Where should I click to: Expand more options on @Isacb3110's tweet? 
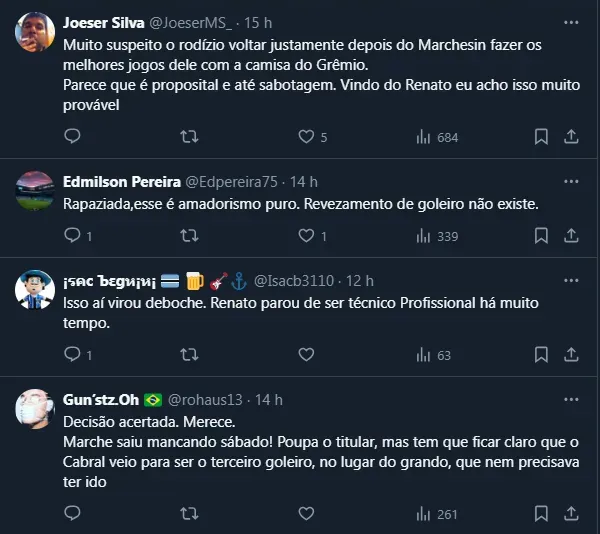(570, 280)
